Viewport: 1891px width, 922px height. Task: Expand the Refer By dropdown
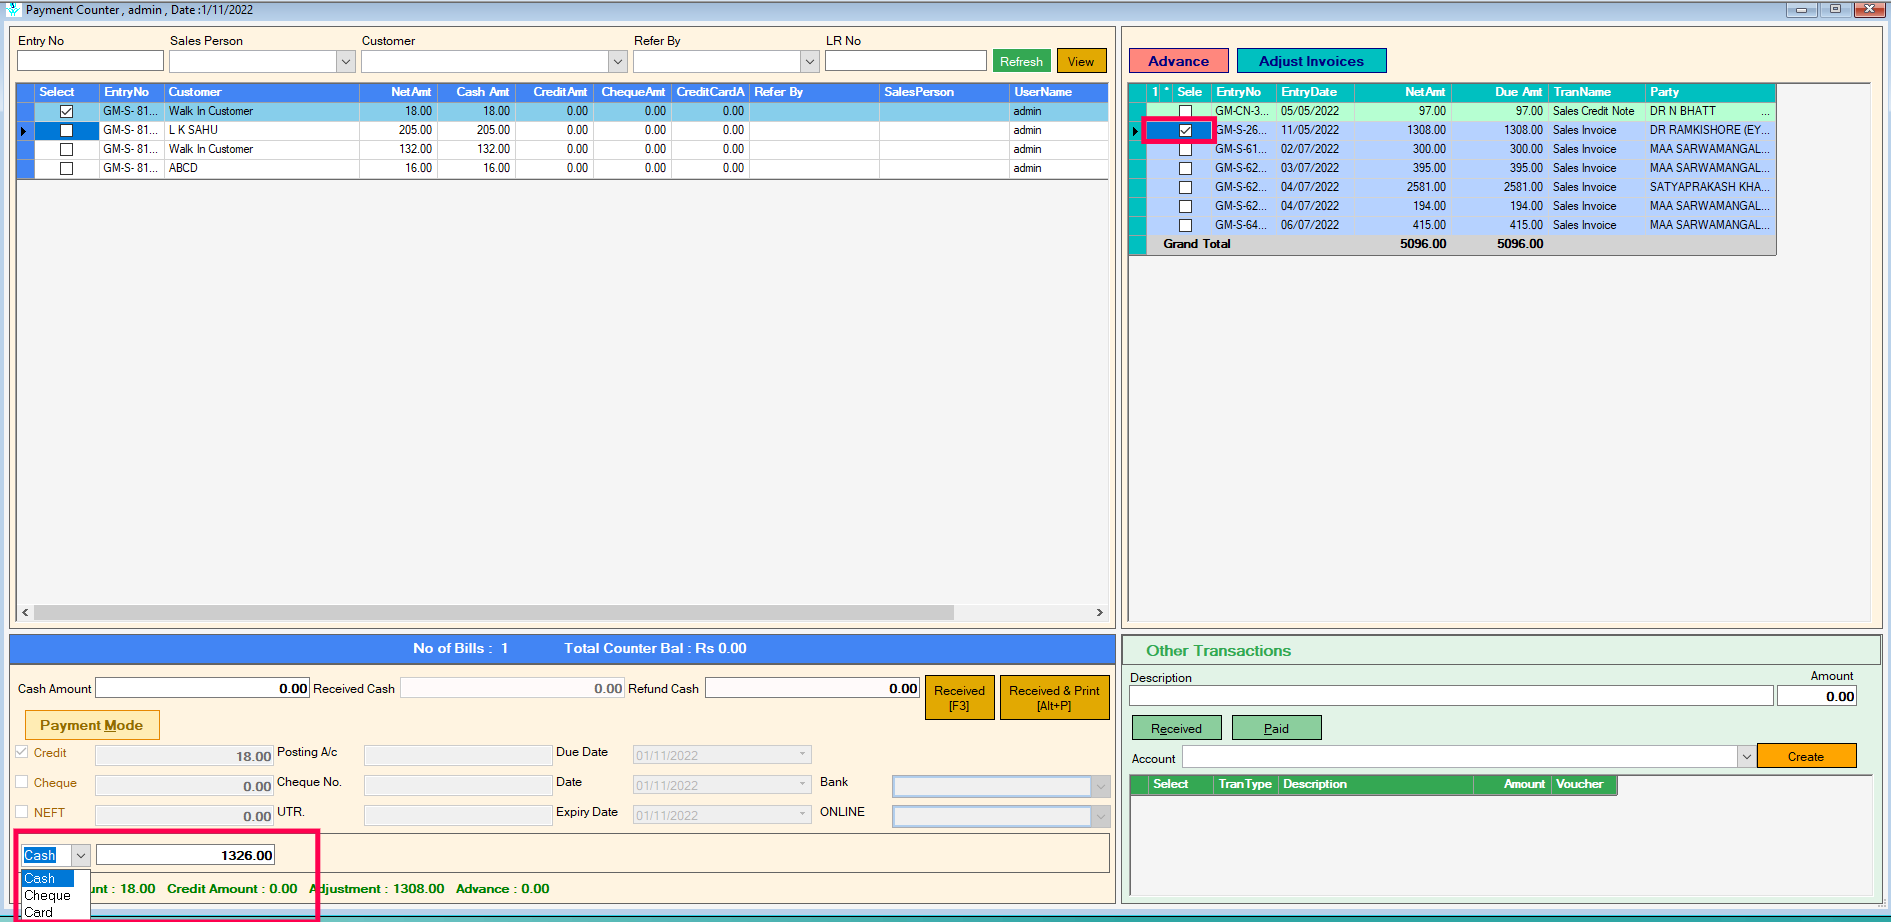pos(809,62)
